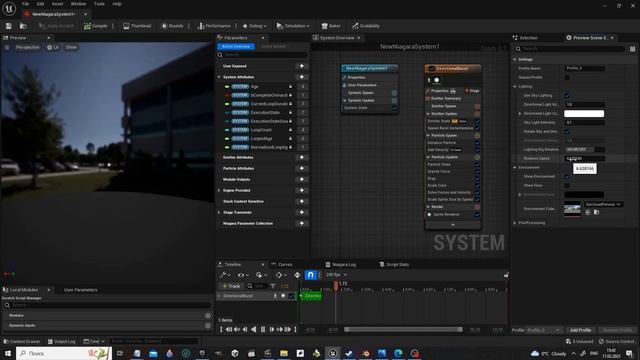
Task: Open the Window menu
Action: 78,4
